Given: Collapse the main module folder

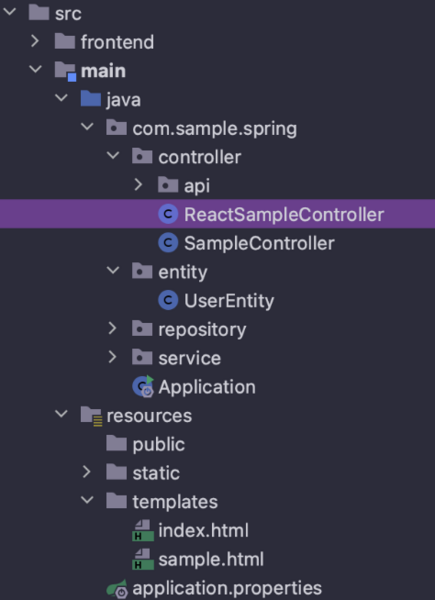Looking at the screenshot, I should (x=36, y=70).
